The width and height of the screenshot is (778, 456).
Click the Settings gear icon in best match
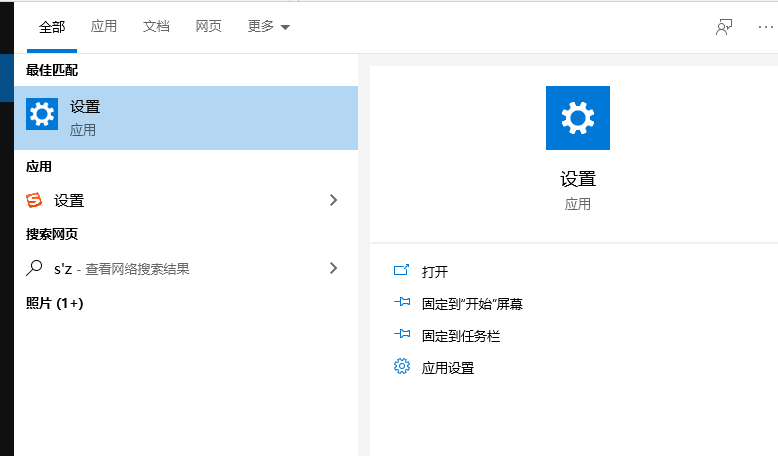click(x=42, y=116)
